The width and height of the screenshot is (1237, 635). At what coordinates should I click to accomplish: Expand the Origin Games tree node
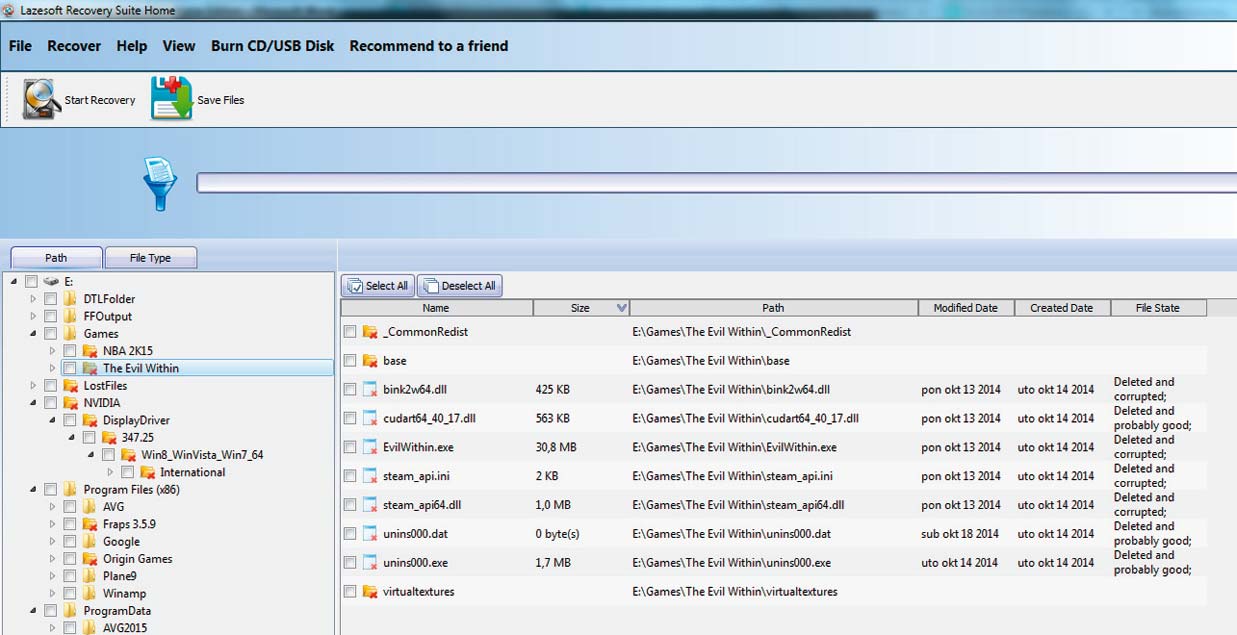coord(53,559)
